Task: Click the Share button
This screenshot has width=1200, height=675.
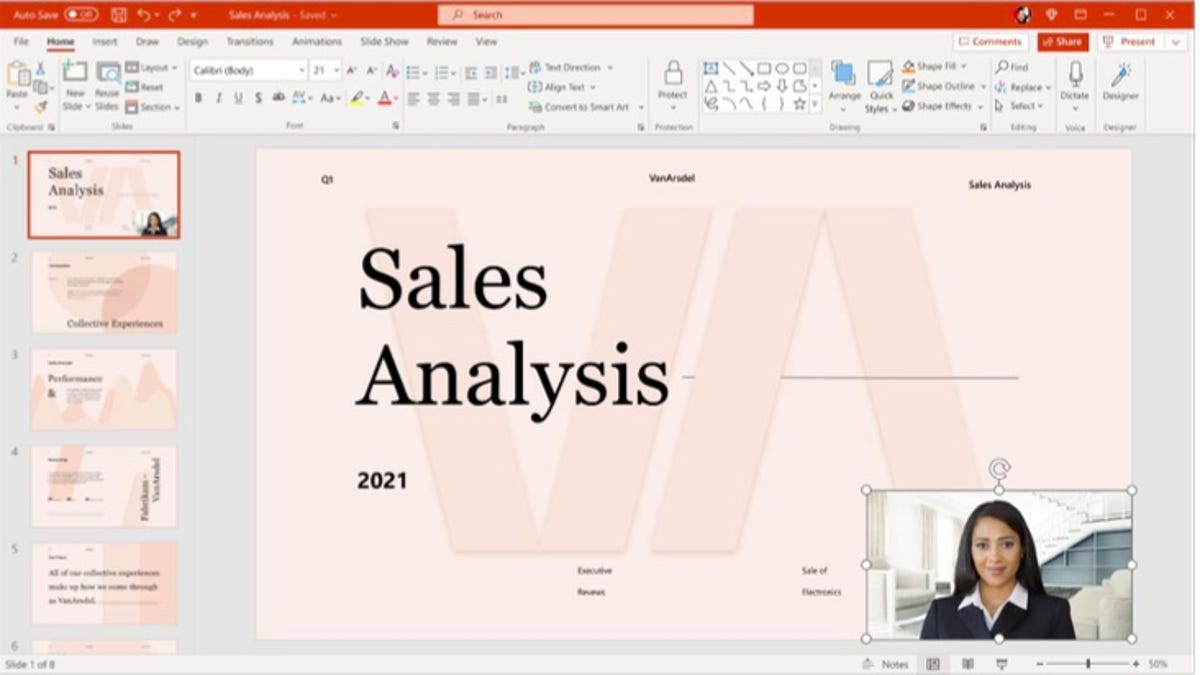Action: click(1062, 42)
